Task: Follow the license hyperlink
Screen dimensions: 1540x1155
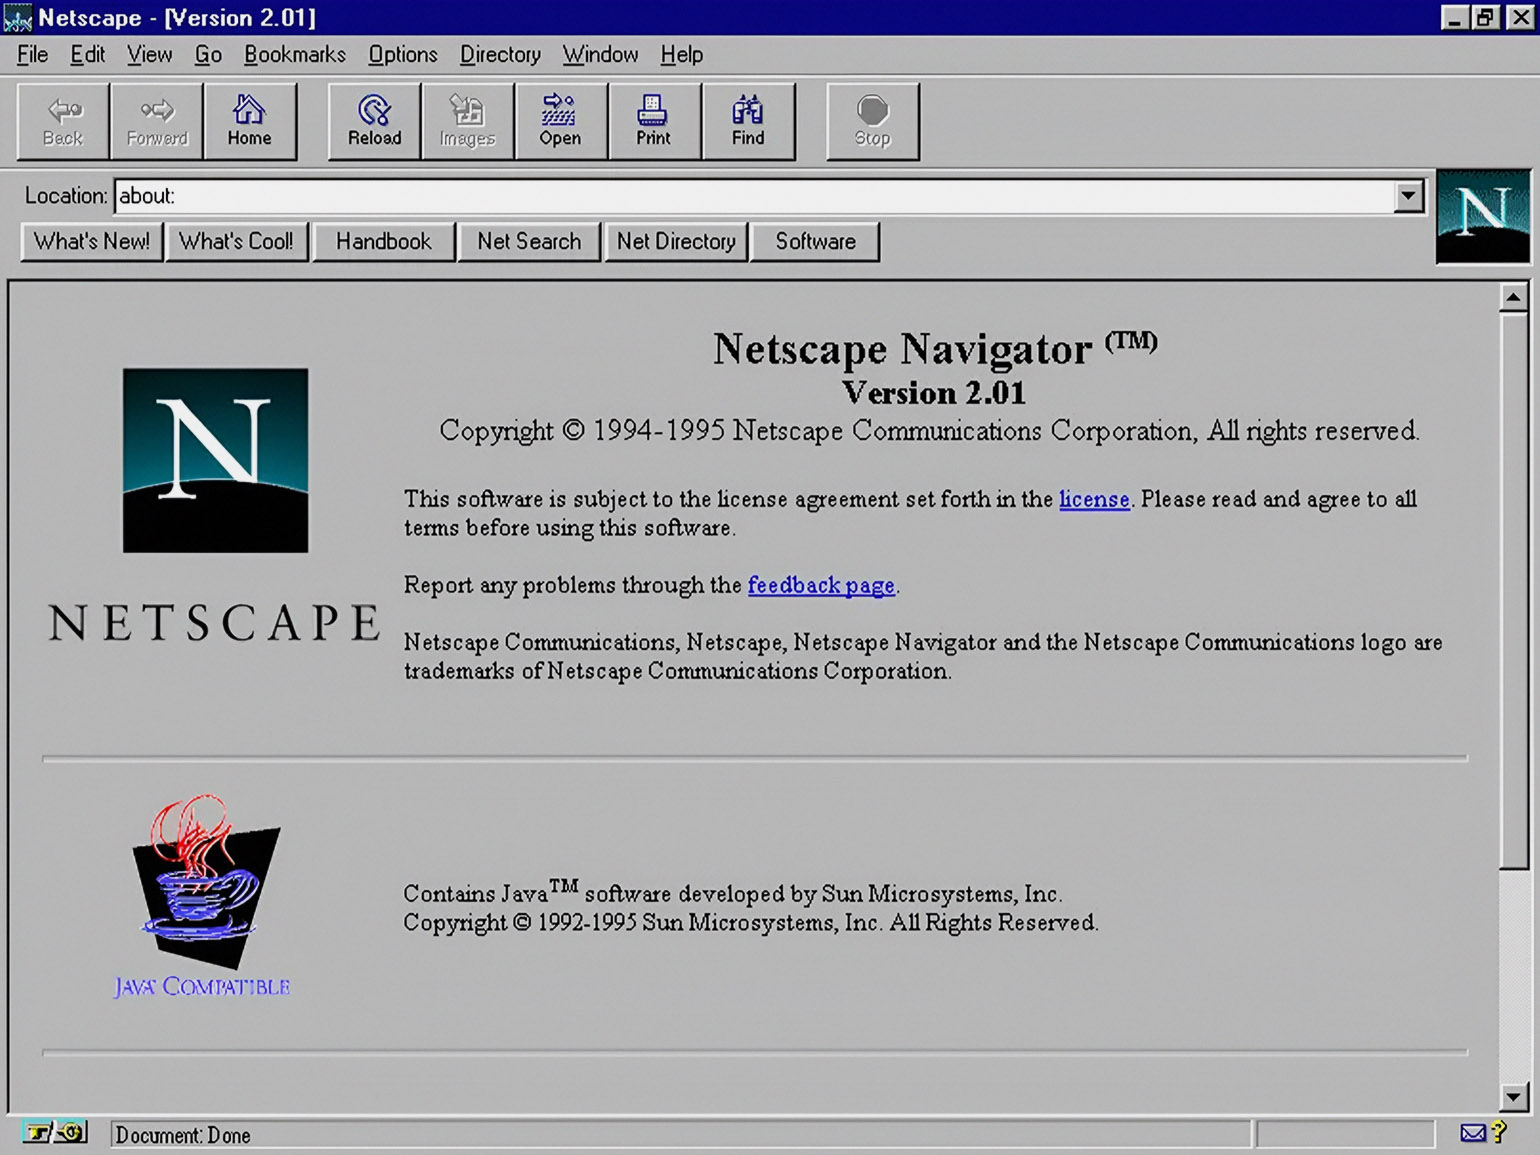Action: 1094,499
